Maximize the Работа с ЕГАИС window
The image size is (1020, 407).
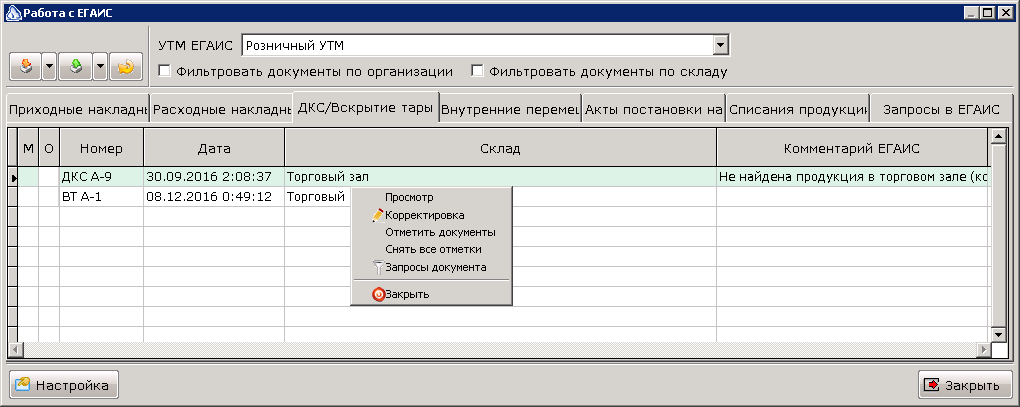[989, 12]
